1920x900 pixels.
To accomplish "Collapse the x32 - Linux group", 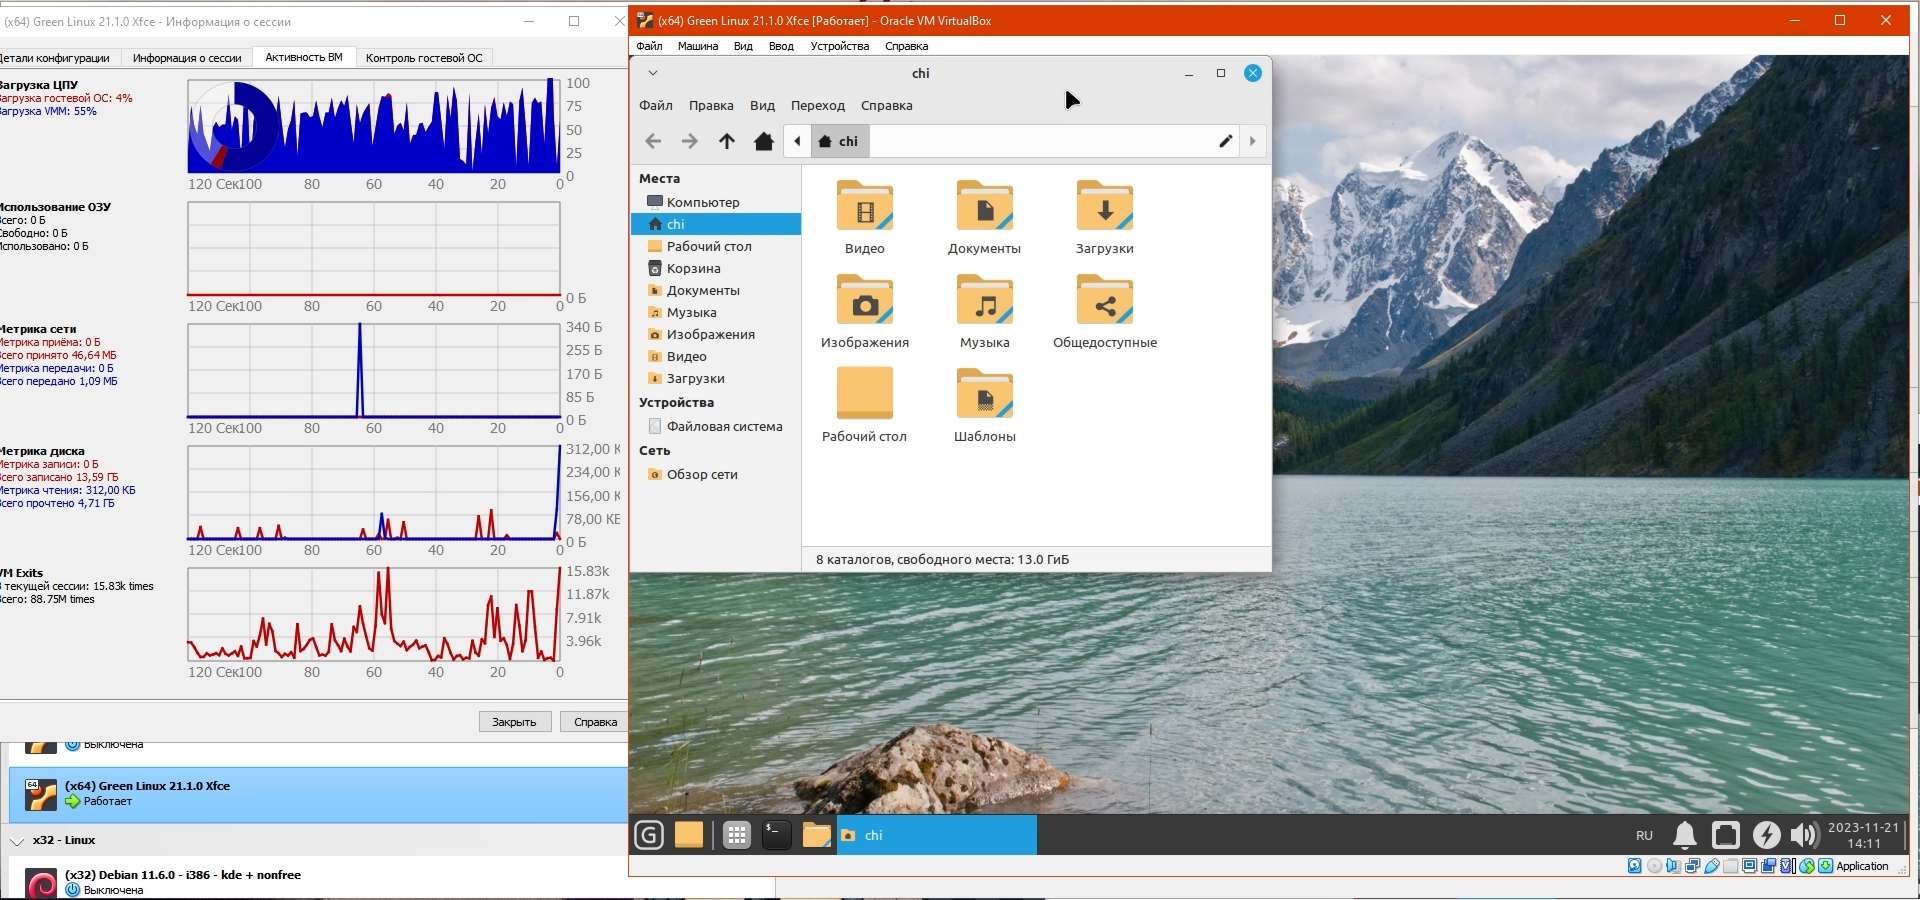I will point(17,841).
